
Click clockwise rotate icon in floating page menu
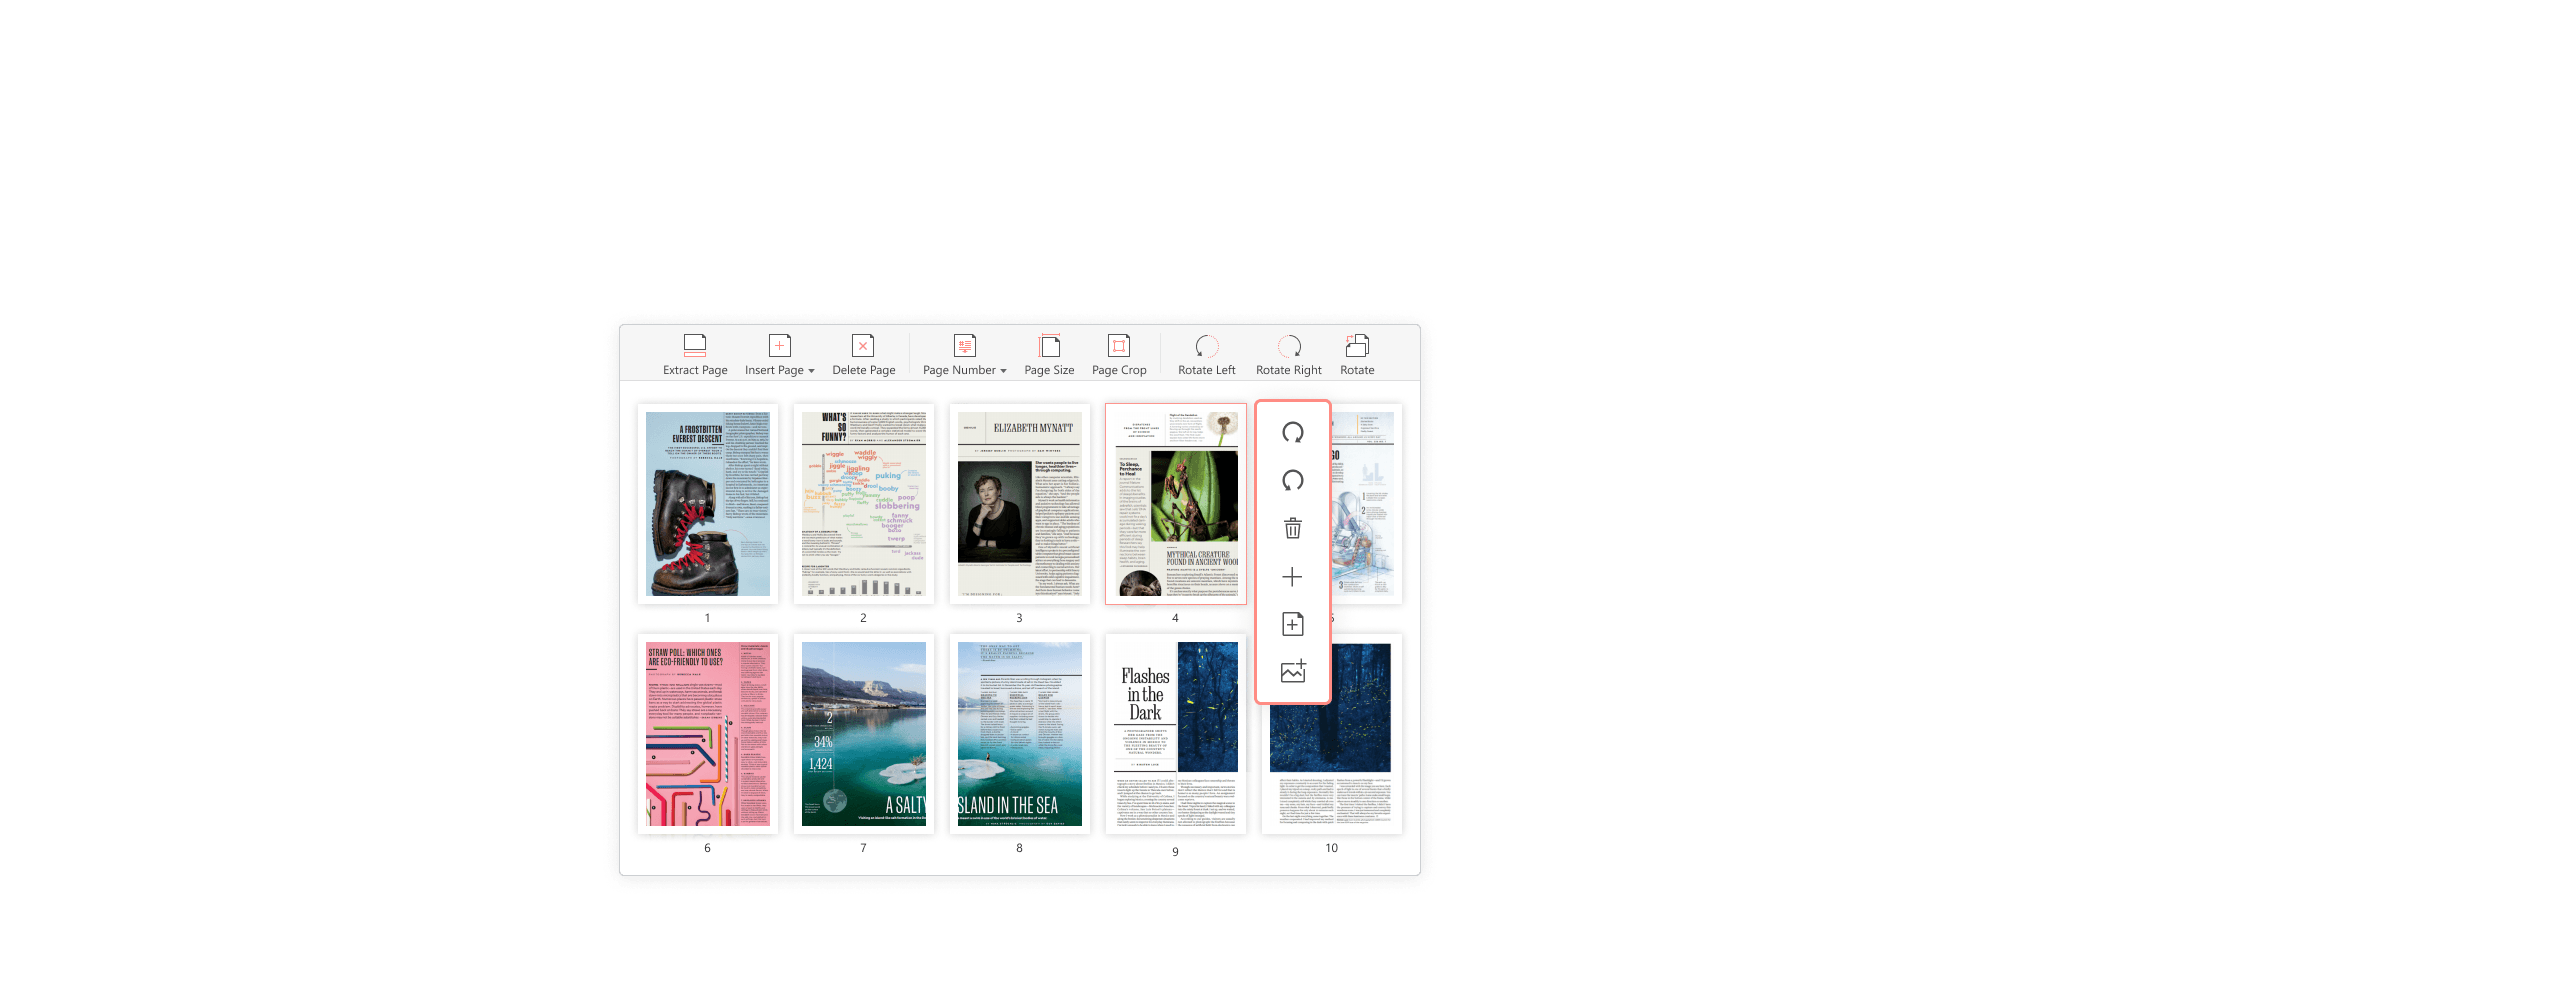[x=1292, y=433]
